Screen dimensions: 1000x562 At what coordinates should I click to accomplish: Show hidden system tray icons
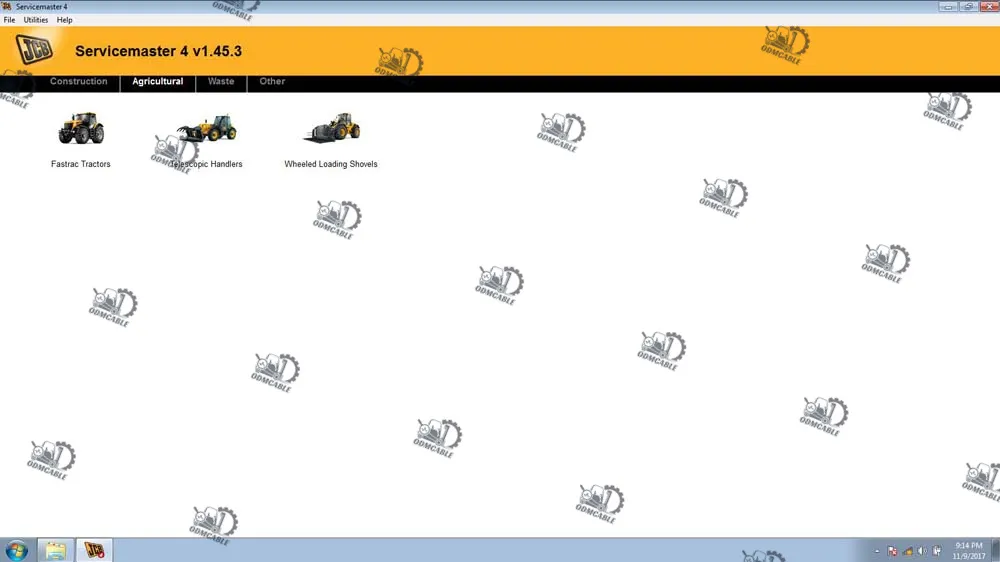(x=877, y=551)
